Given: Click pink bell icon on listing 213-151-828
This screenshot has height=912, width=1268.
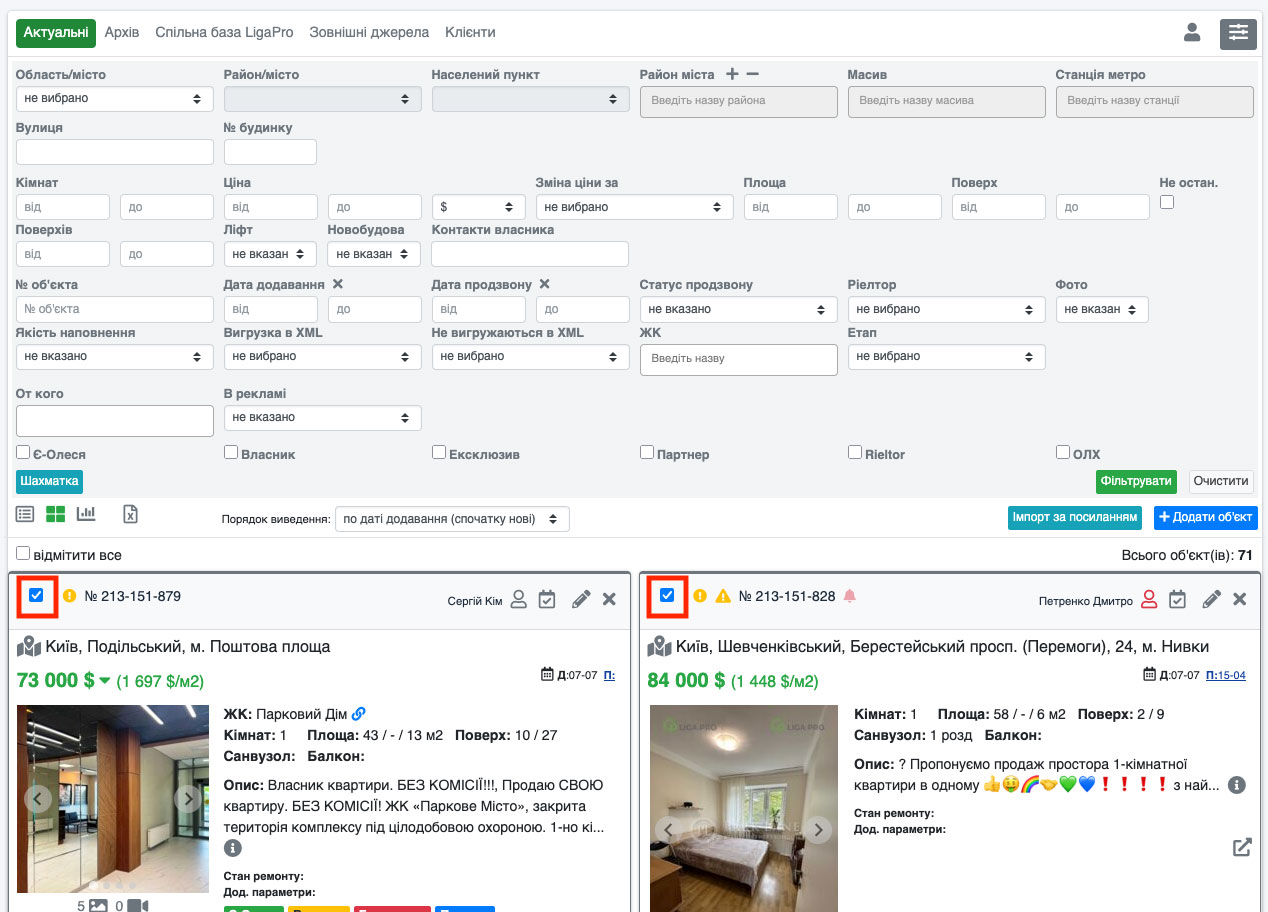Looking at the screenshot, I should point(850,596).
